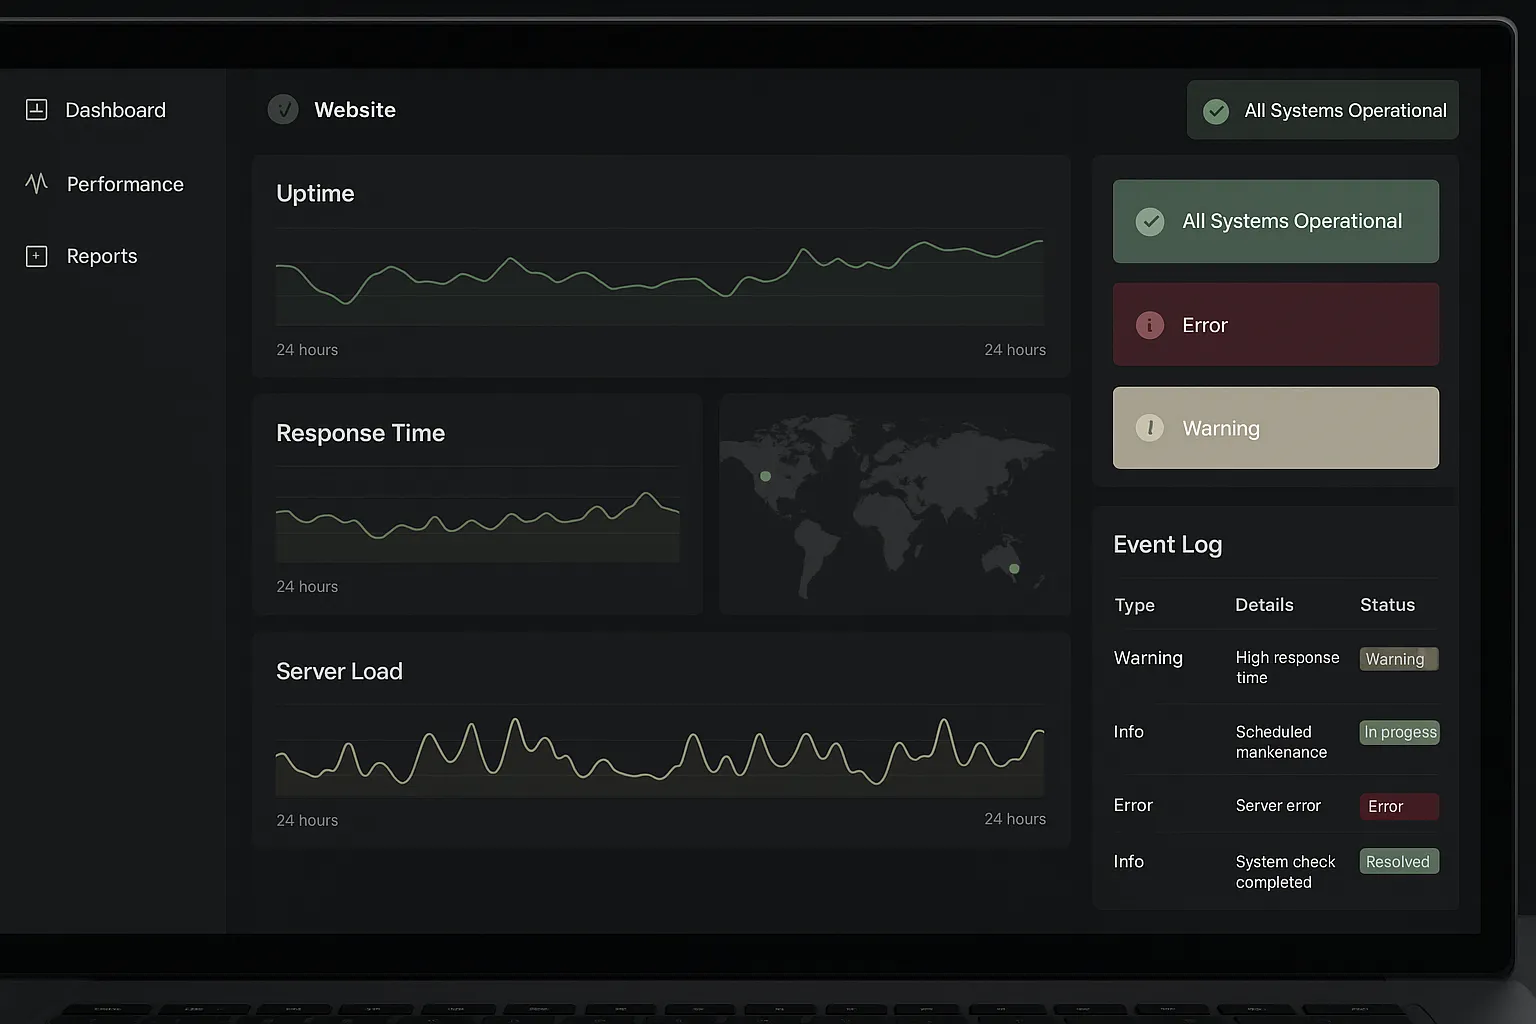
Task: Click the Uptime line chart
Action: coord(660,277)
